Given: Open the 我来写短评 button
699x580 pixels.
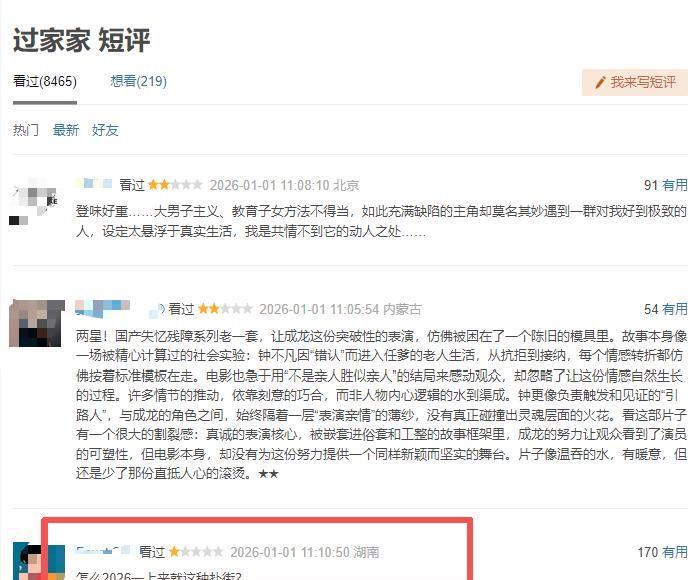Looking at the screenshot, I should click(x=635, y=82).
